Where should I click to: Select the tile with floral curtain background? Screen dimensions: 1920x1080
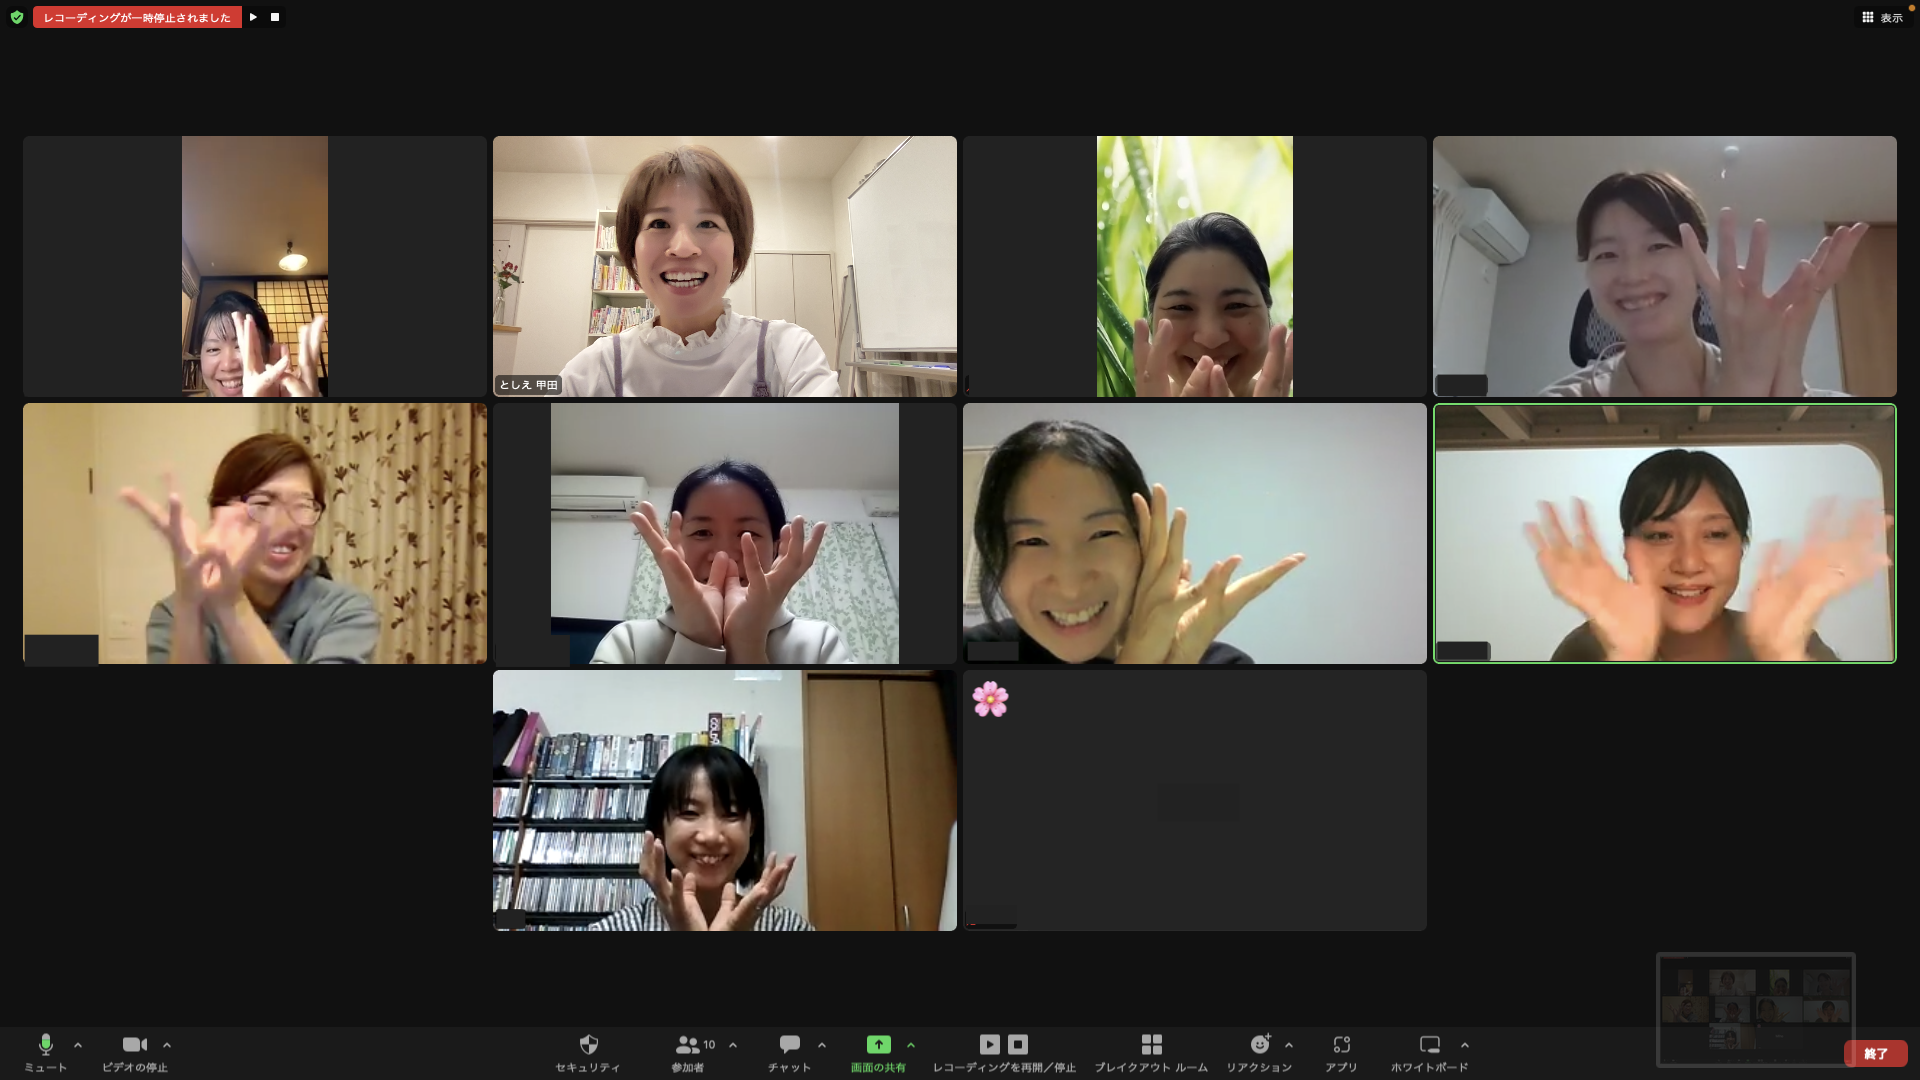click(x=255, y=533)
